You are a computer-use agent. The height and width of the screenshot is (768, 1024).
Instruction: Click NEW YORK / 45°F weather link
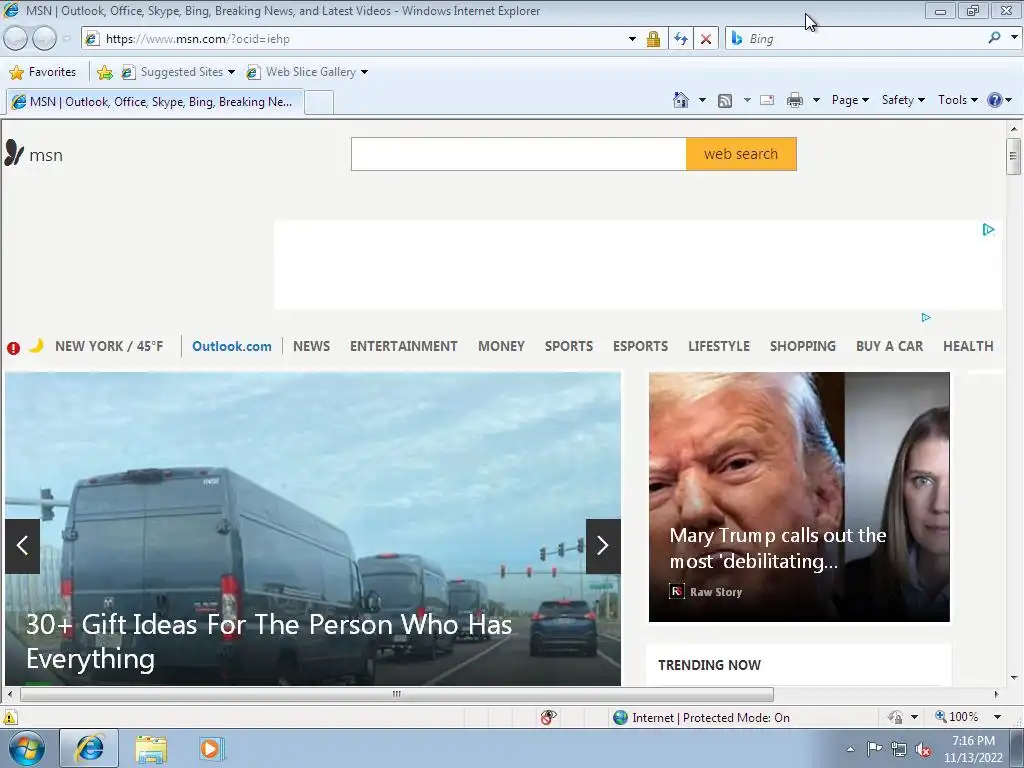pos(109,346)
